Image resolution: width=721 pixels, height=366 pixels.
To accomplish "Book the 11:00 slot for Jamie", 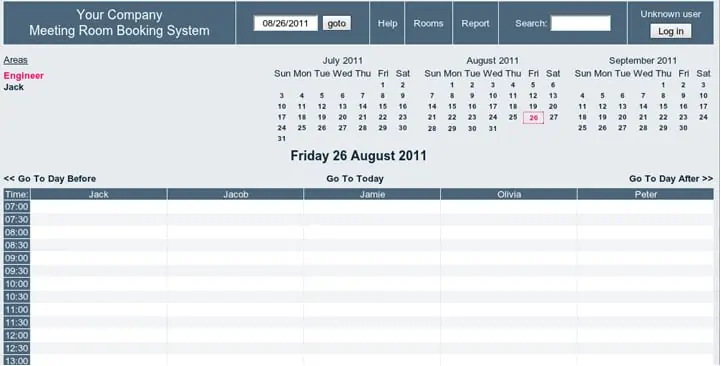I will point(372,309).
